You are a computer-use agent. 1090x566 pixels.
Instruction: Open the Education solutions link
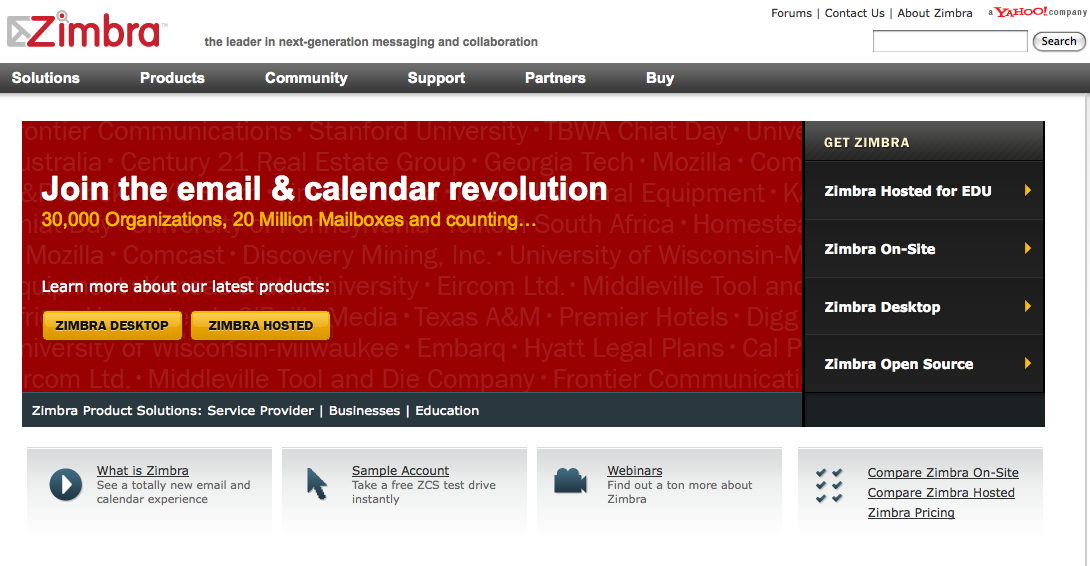[x=447, y=410]
